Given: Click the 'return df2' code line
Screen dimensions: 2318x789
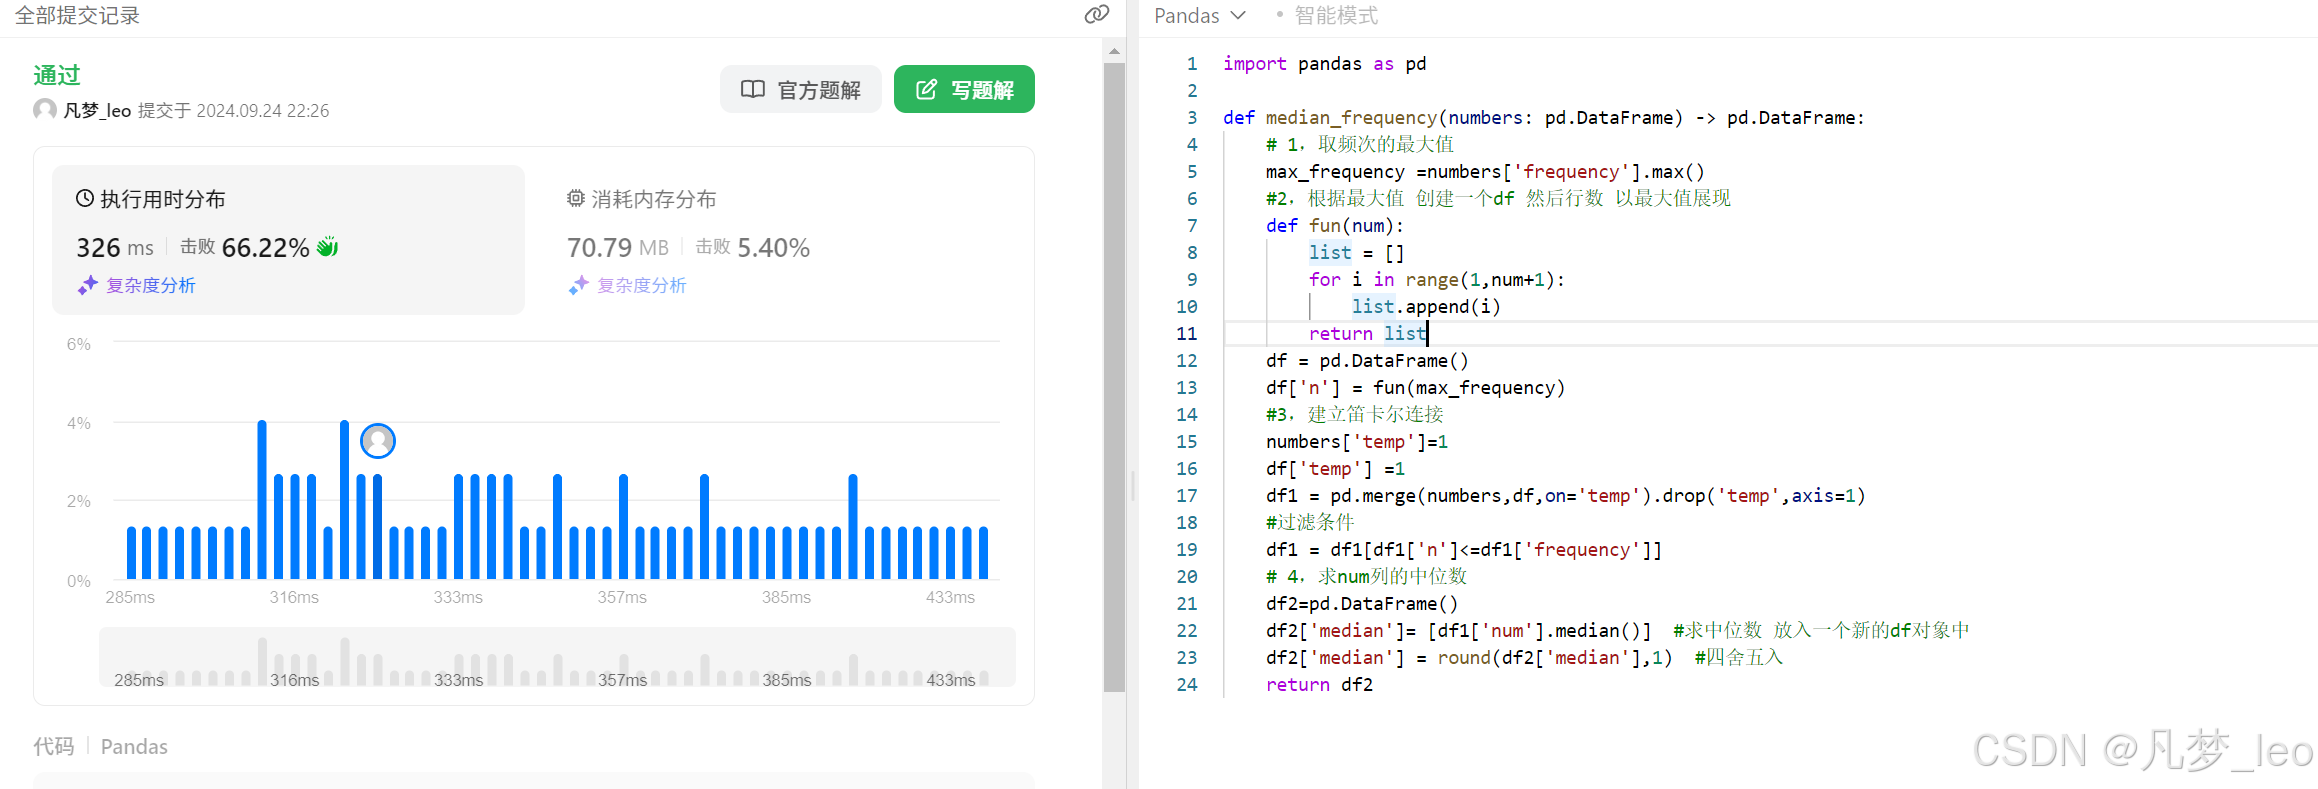Looking at the screenshot, I should [1319, 684].
